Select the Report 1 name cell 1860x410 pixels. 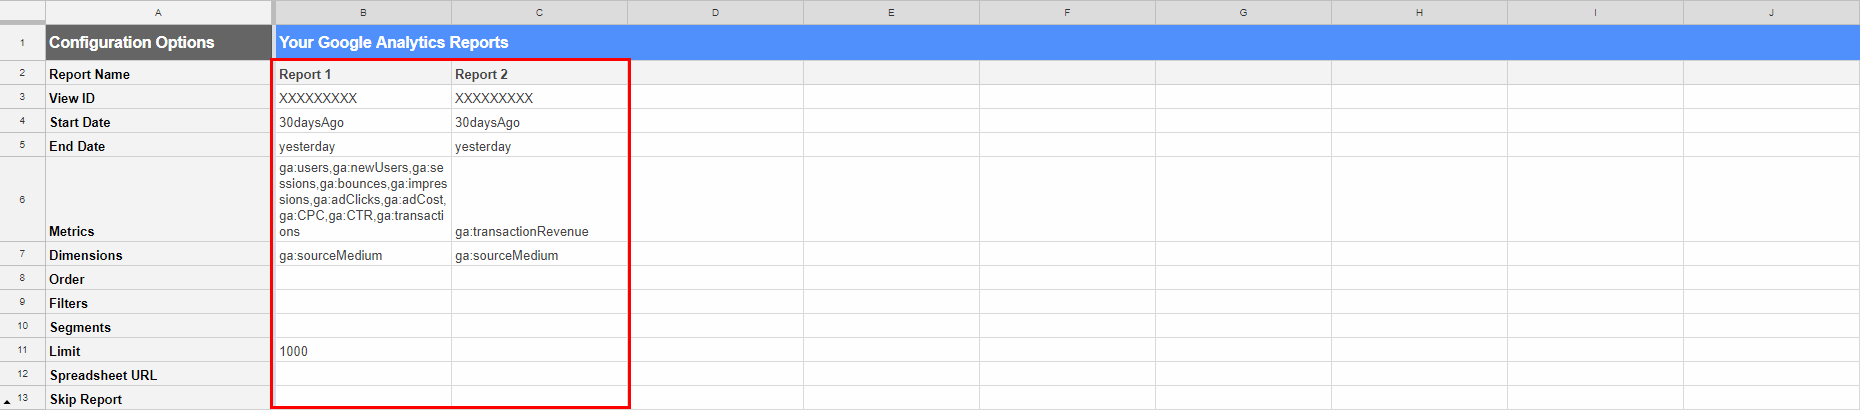[x=363, y=74]
